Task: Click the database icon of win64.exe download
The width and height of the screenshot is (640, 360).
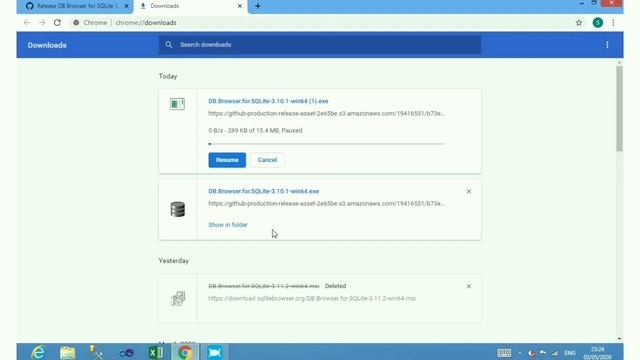Action: [x=178, y=209]
